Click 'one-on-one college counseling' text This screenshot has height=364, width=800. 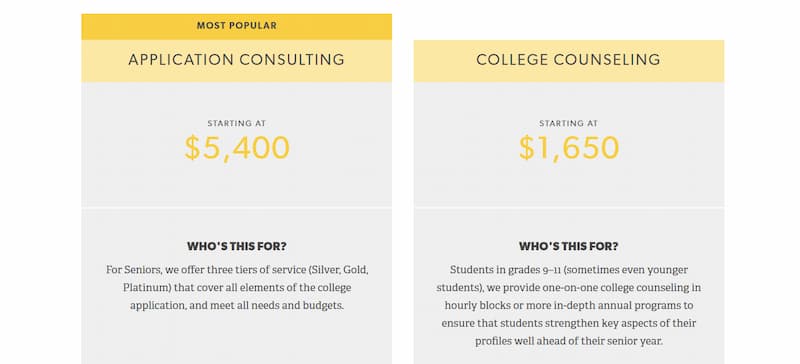[x=616, y=287]
